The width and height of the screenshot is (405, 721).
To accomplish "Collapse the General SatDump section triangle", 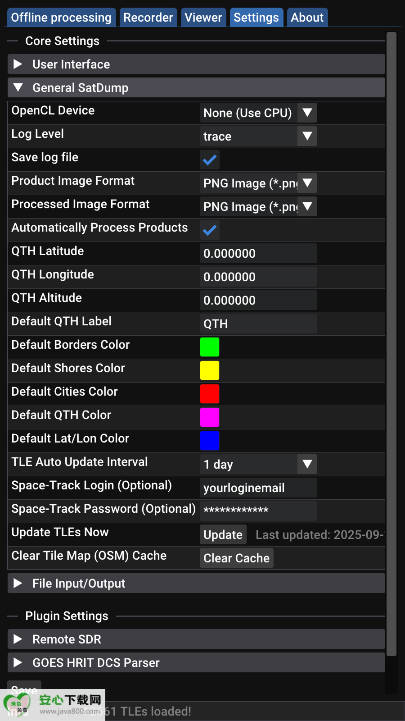I will tap(18, 87).
